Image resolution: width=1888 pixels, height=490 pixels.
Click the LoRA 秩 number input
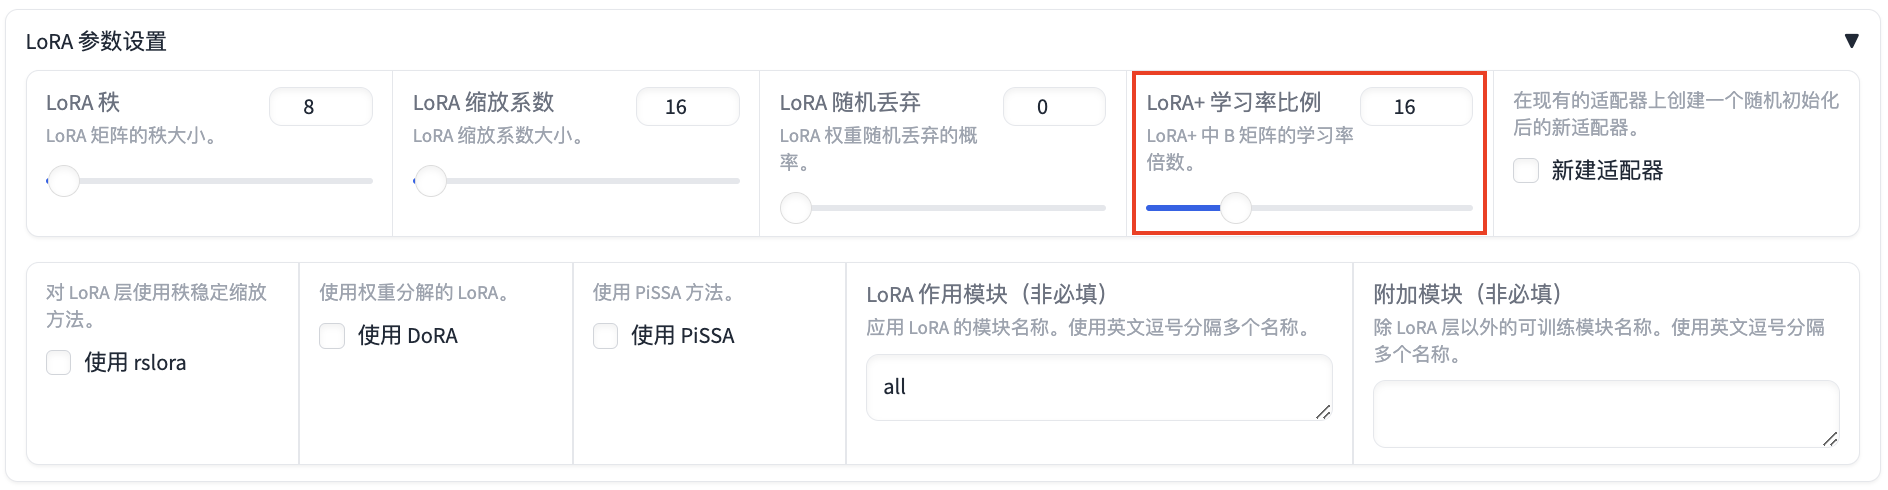coord(320,107)
